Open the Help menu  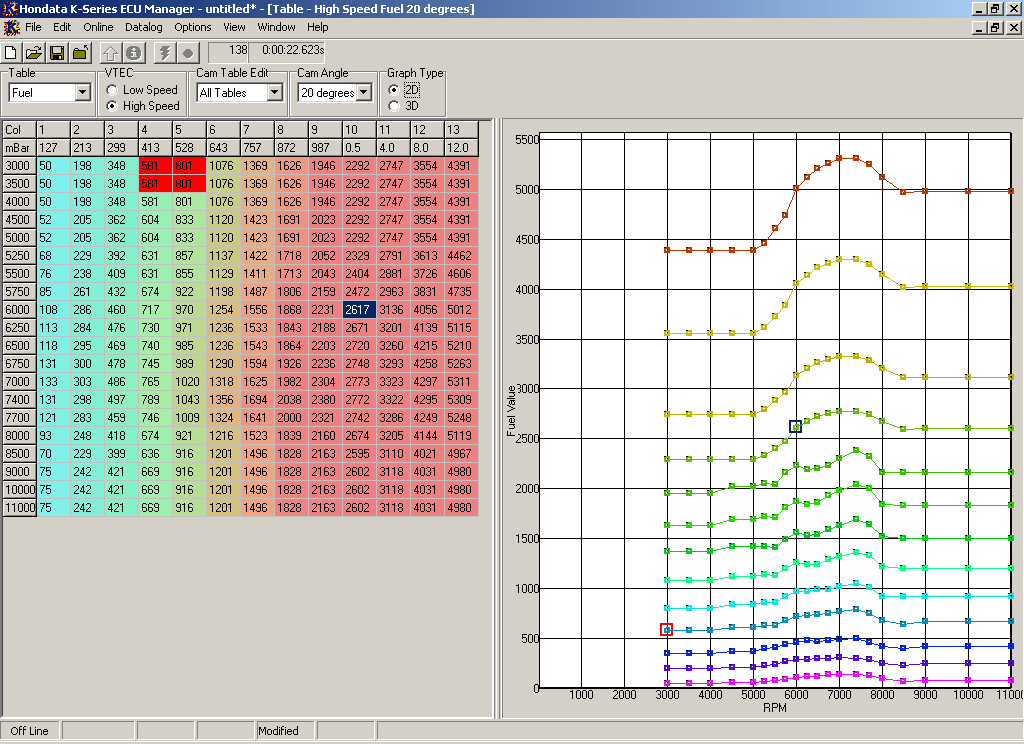point(318,27)
